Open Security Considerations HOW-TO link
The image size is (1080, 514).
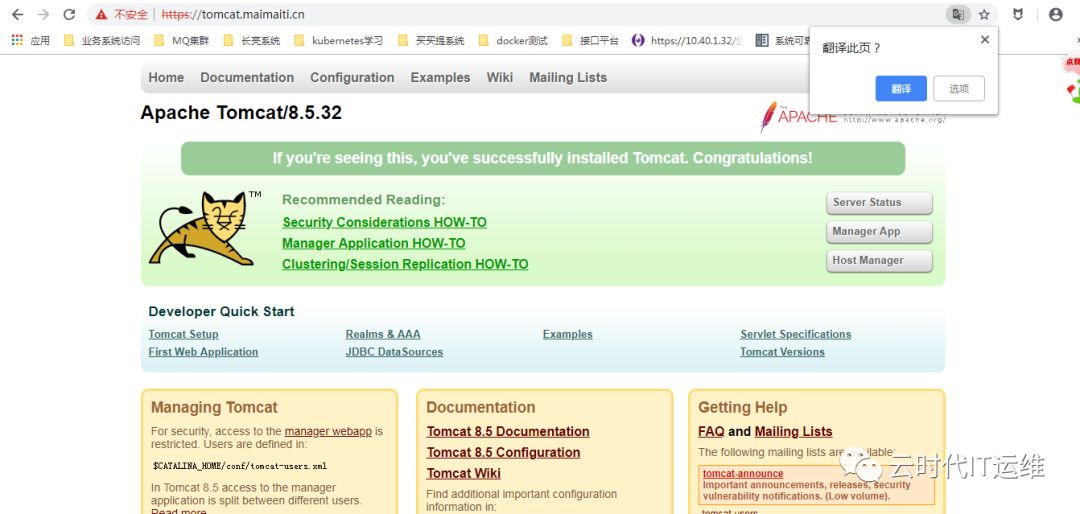pos(384,223)
